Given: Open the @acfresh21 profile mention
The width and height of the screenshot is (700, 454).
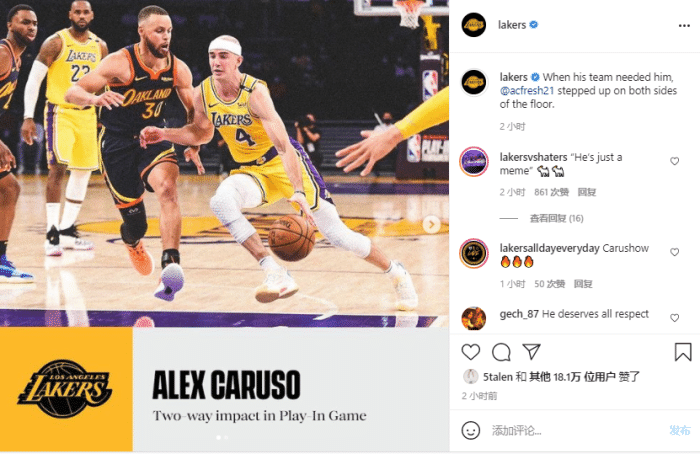Looking at the screenshot, I should click(x=527, y=91).
